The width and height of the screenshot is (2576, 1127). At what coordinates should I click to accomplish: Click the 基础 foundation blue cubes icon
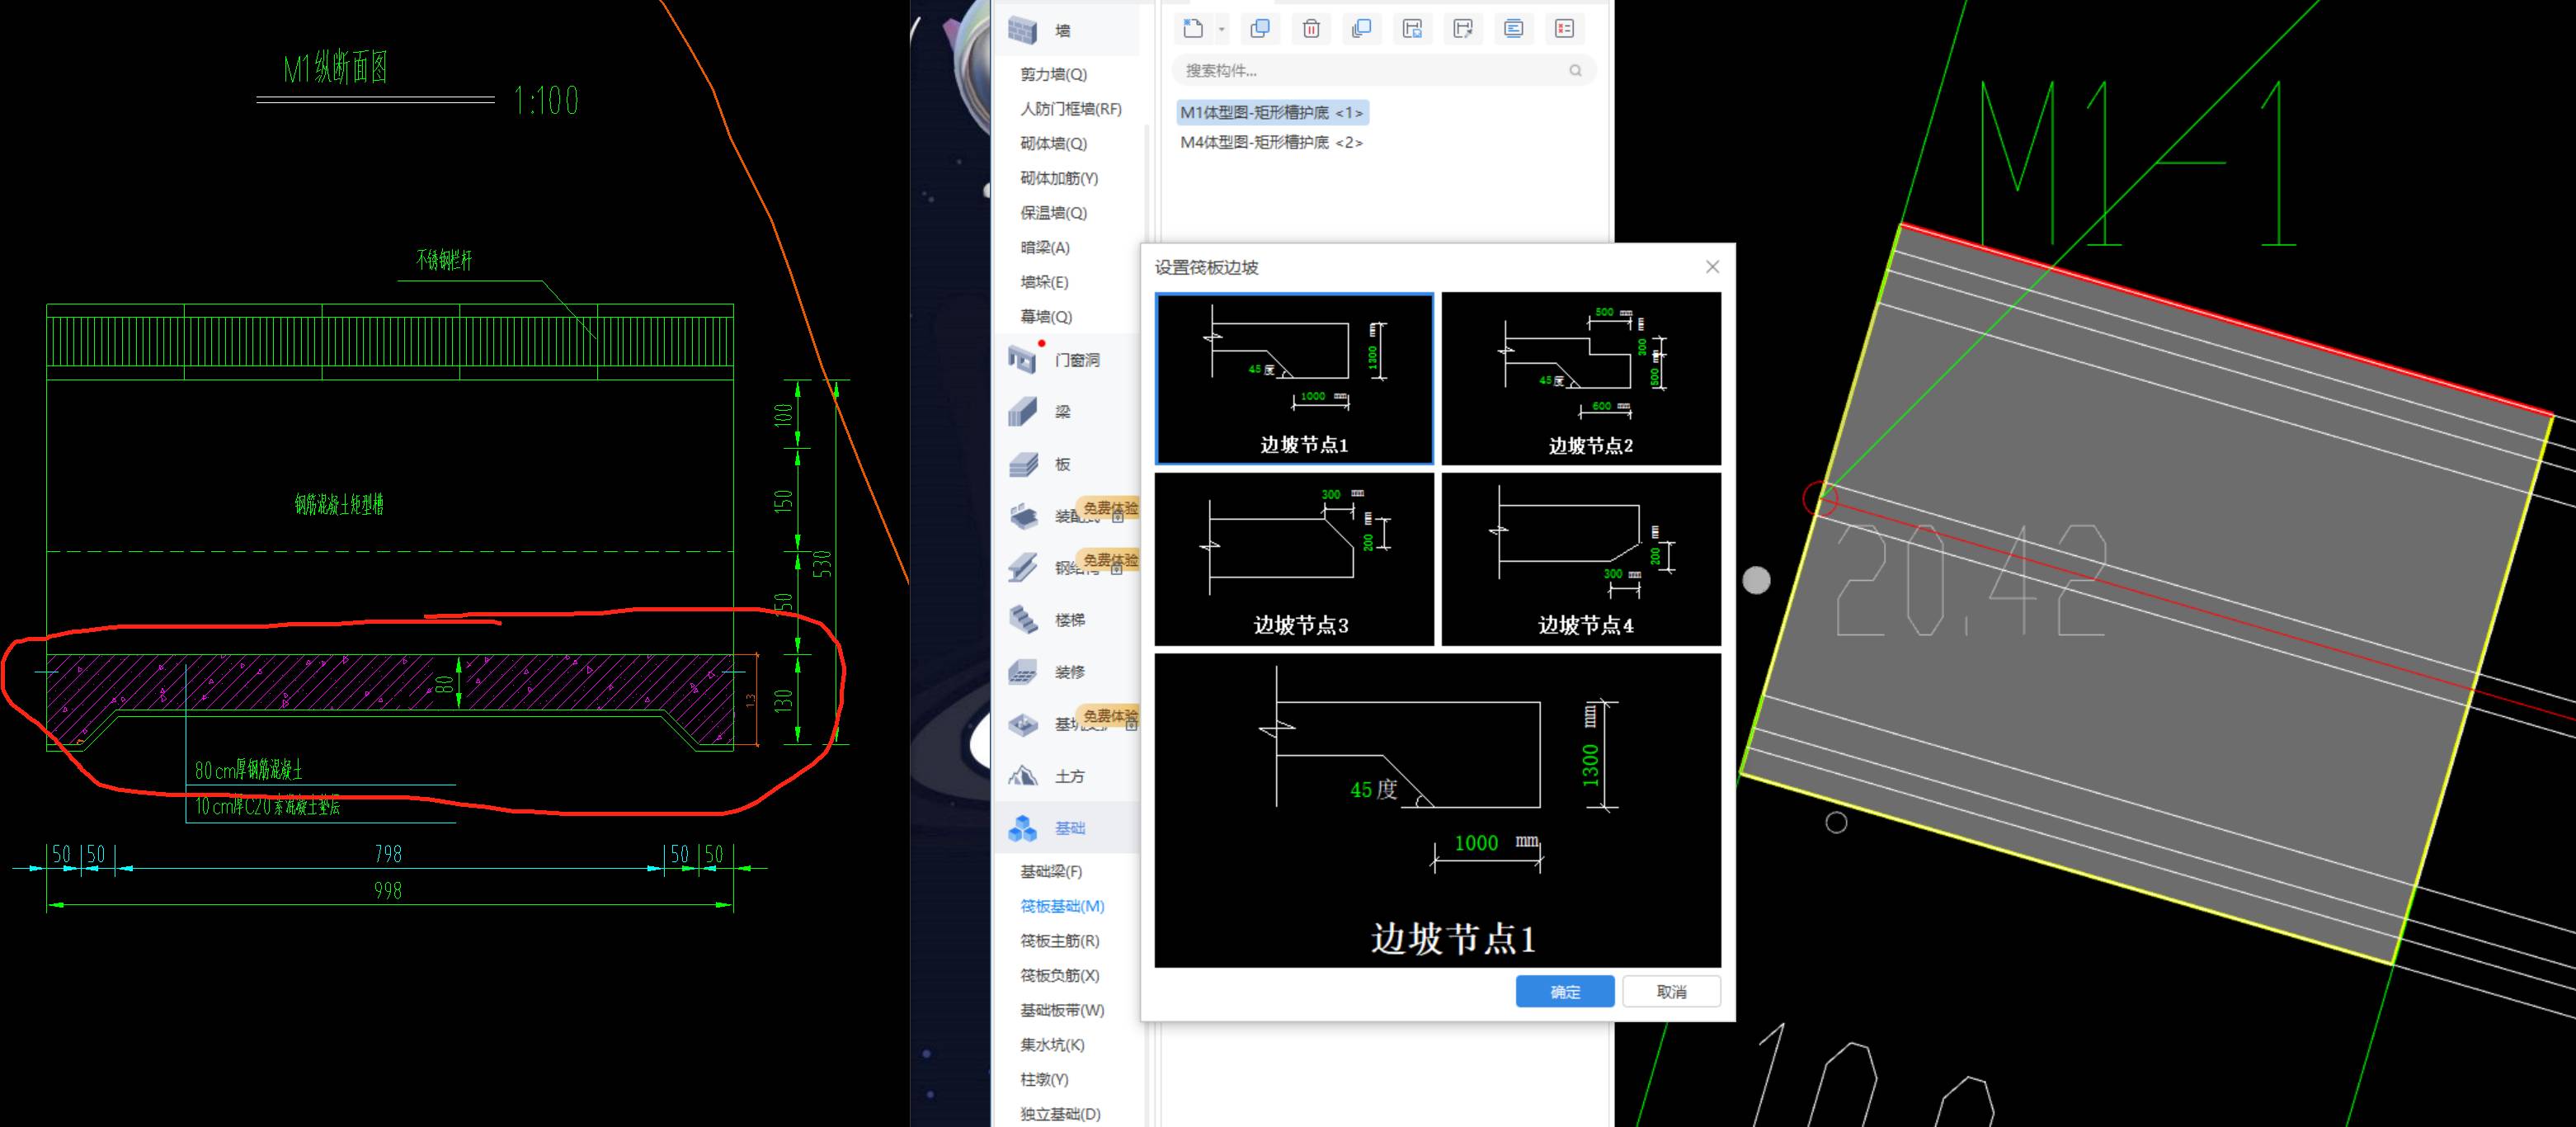[1022, 828]
